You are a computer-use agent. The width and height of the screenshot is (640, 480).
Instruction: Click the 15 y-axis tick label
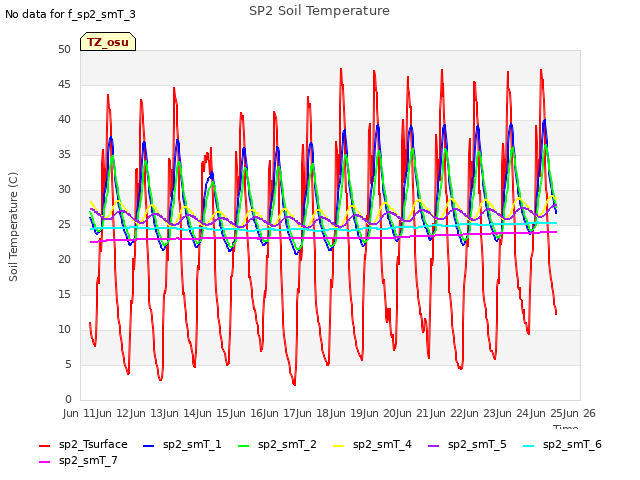tap(64, 295)
